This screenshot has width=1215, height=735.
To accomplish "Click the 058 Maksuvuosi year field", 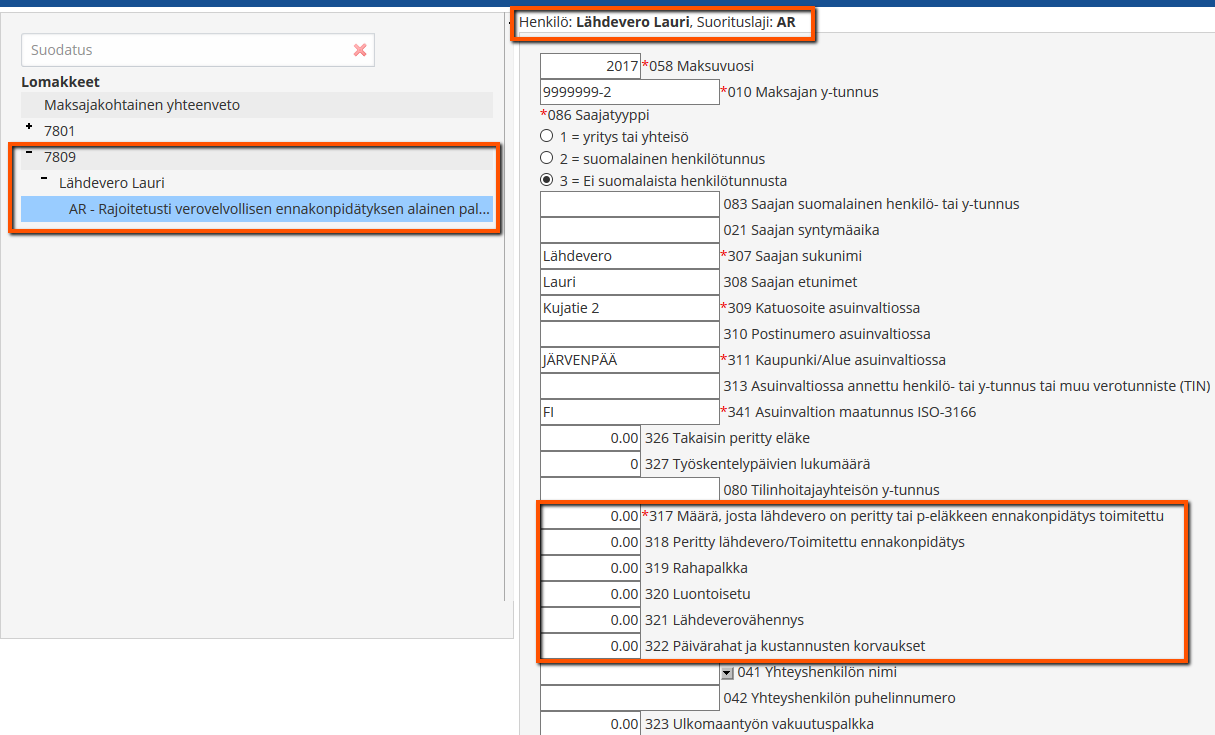I will coord(590,66).
